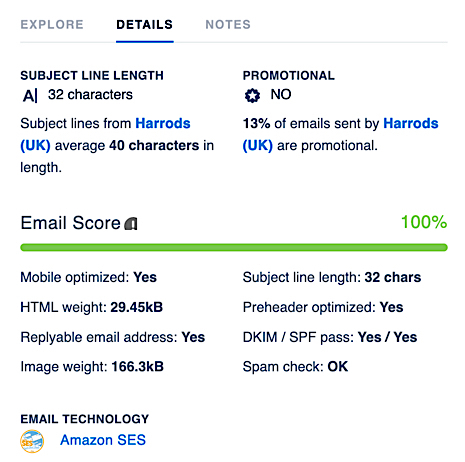Screen dimensions: 465x462
Task: Click the subject line text cursor icon
Action: [30, 96]
